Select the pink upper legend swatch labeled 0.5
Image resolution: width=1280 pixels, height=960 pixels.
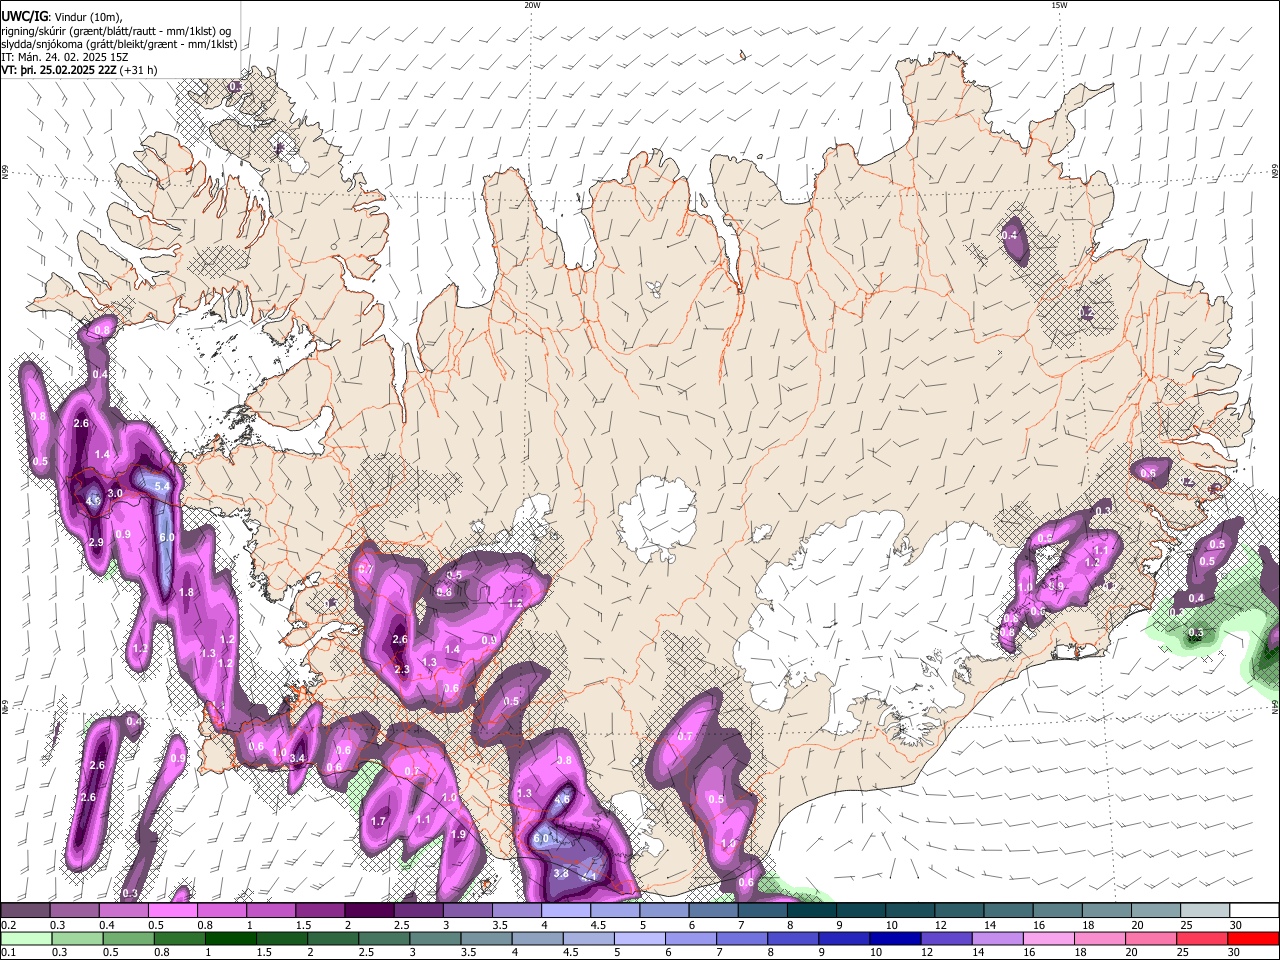(x=172, y=911)
